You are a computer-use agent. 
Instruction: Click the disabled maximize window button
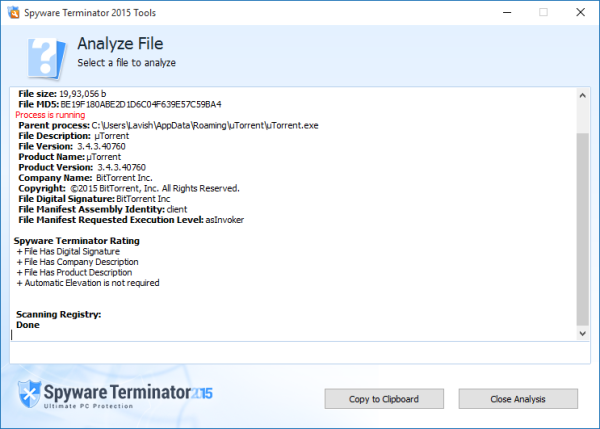(543, 13)
